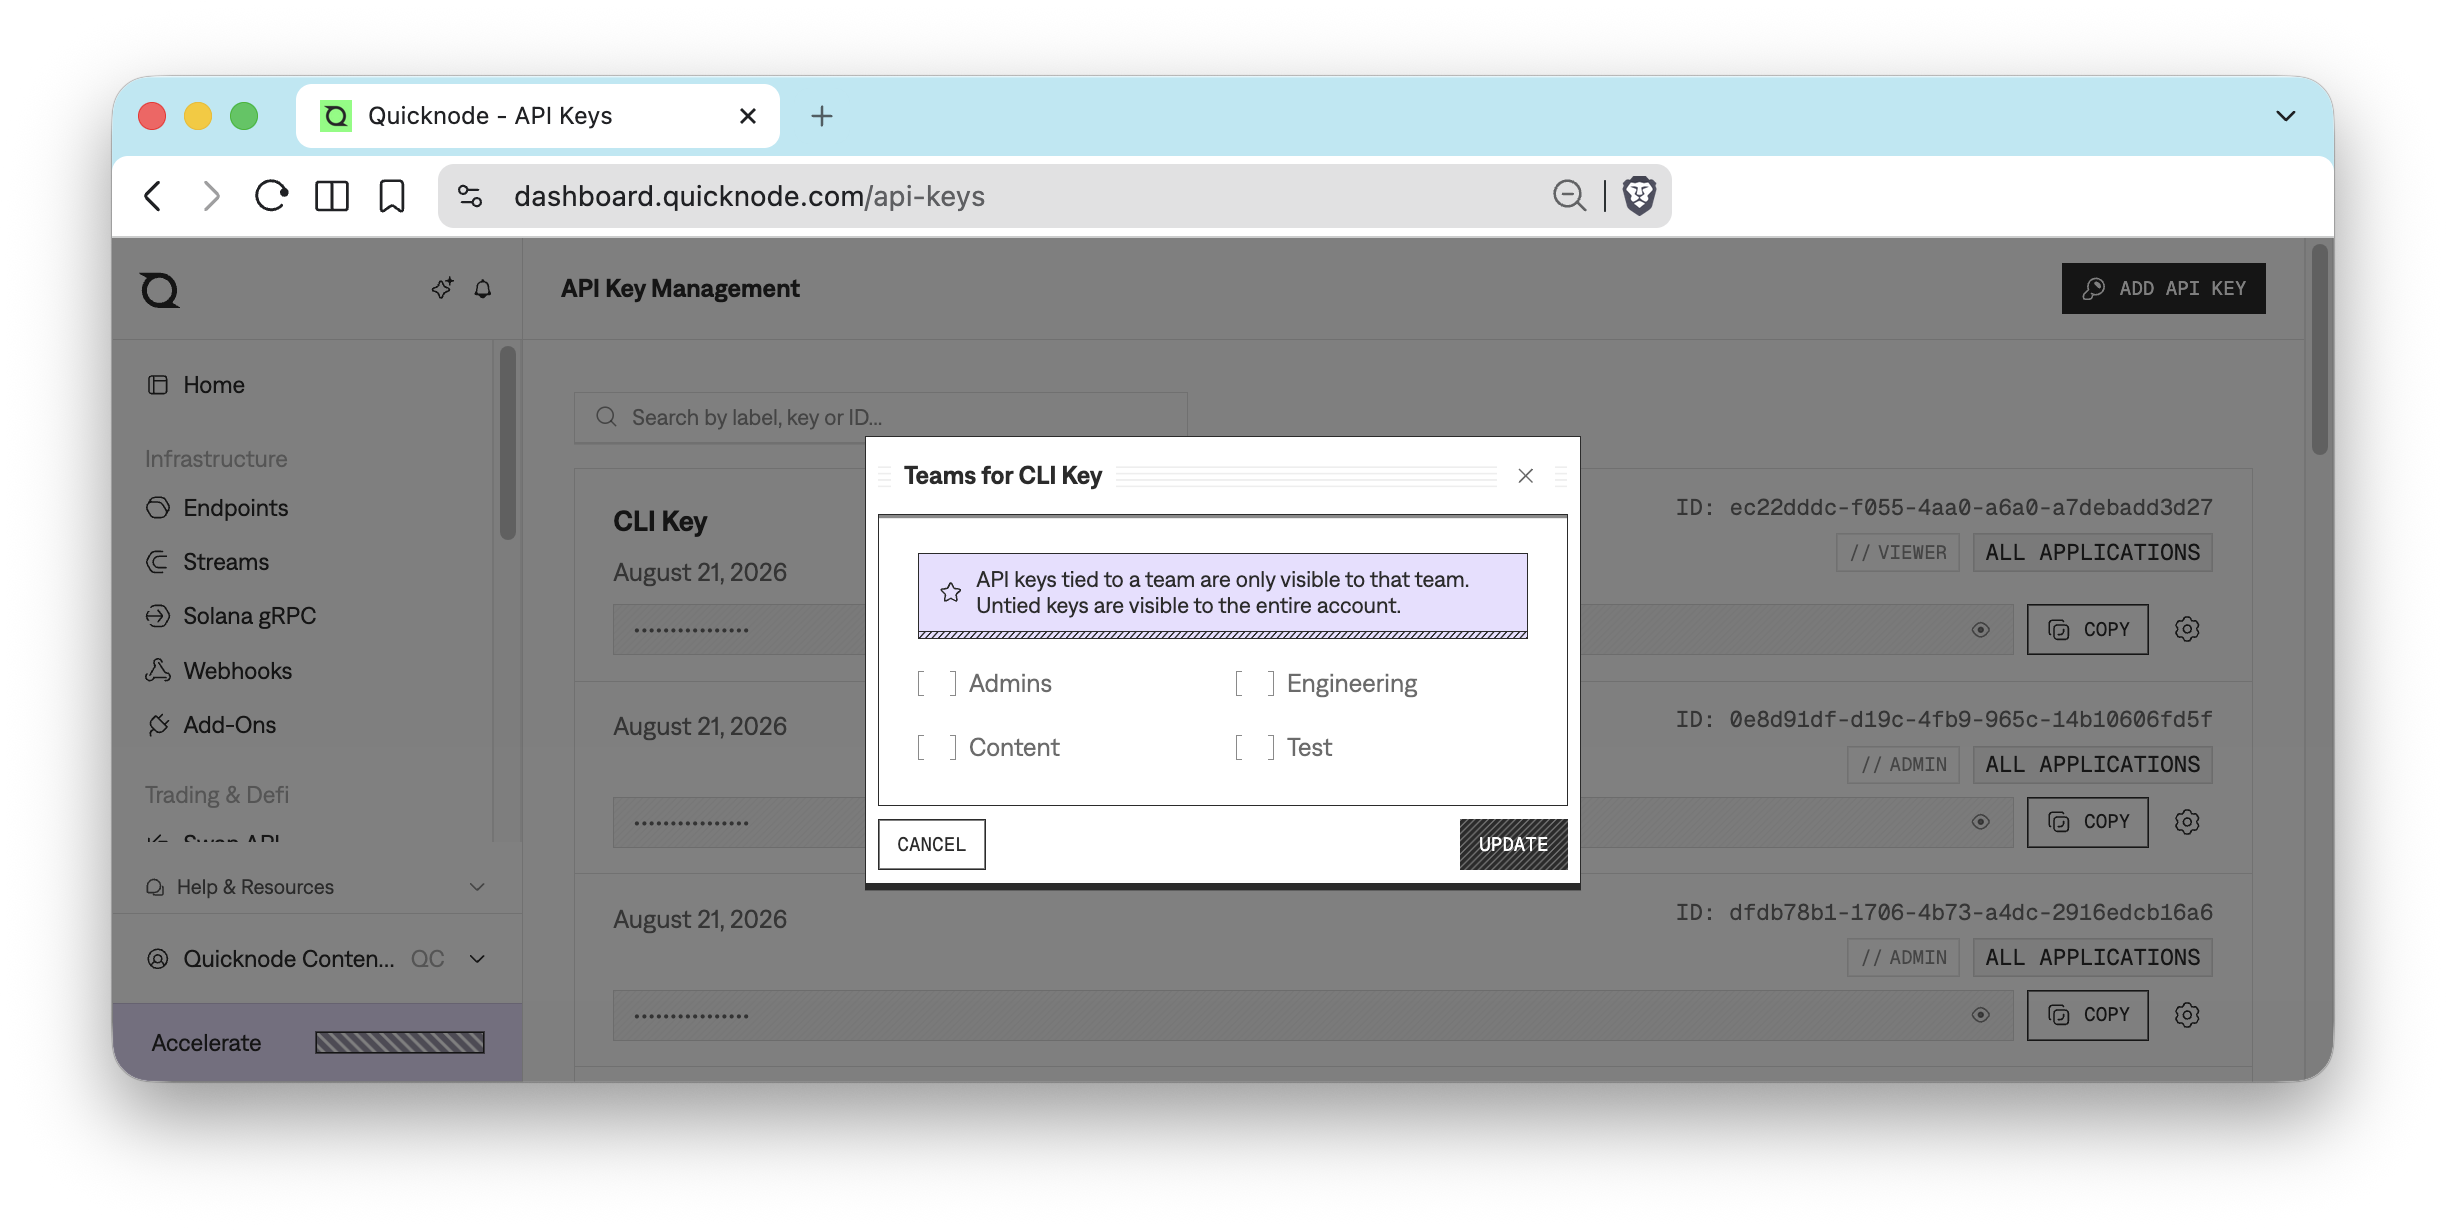Click the Cancel button in dialog

pyautogui.click(x=931, y=845)
